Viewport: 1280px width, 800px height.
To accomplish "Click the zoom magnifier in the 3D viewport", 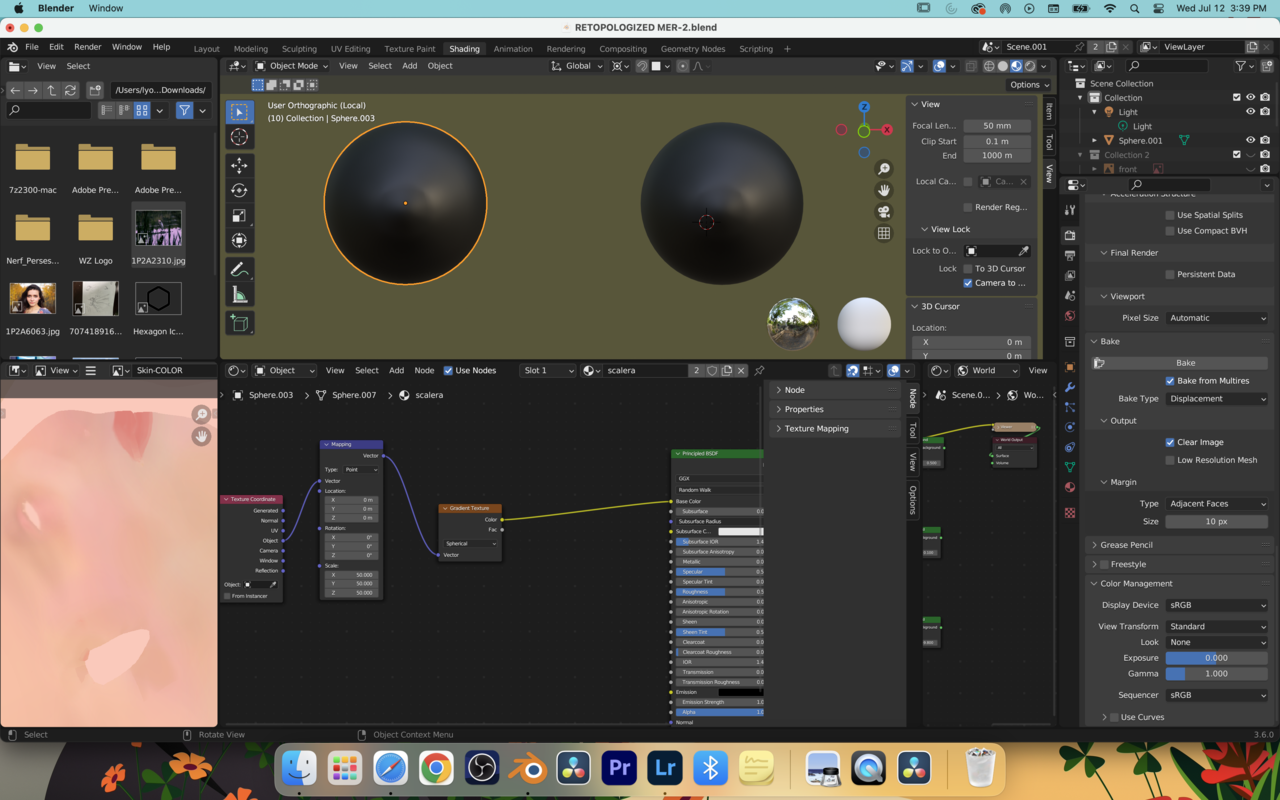I will point(884,169).
